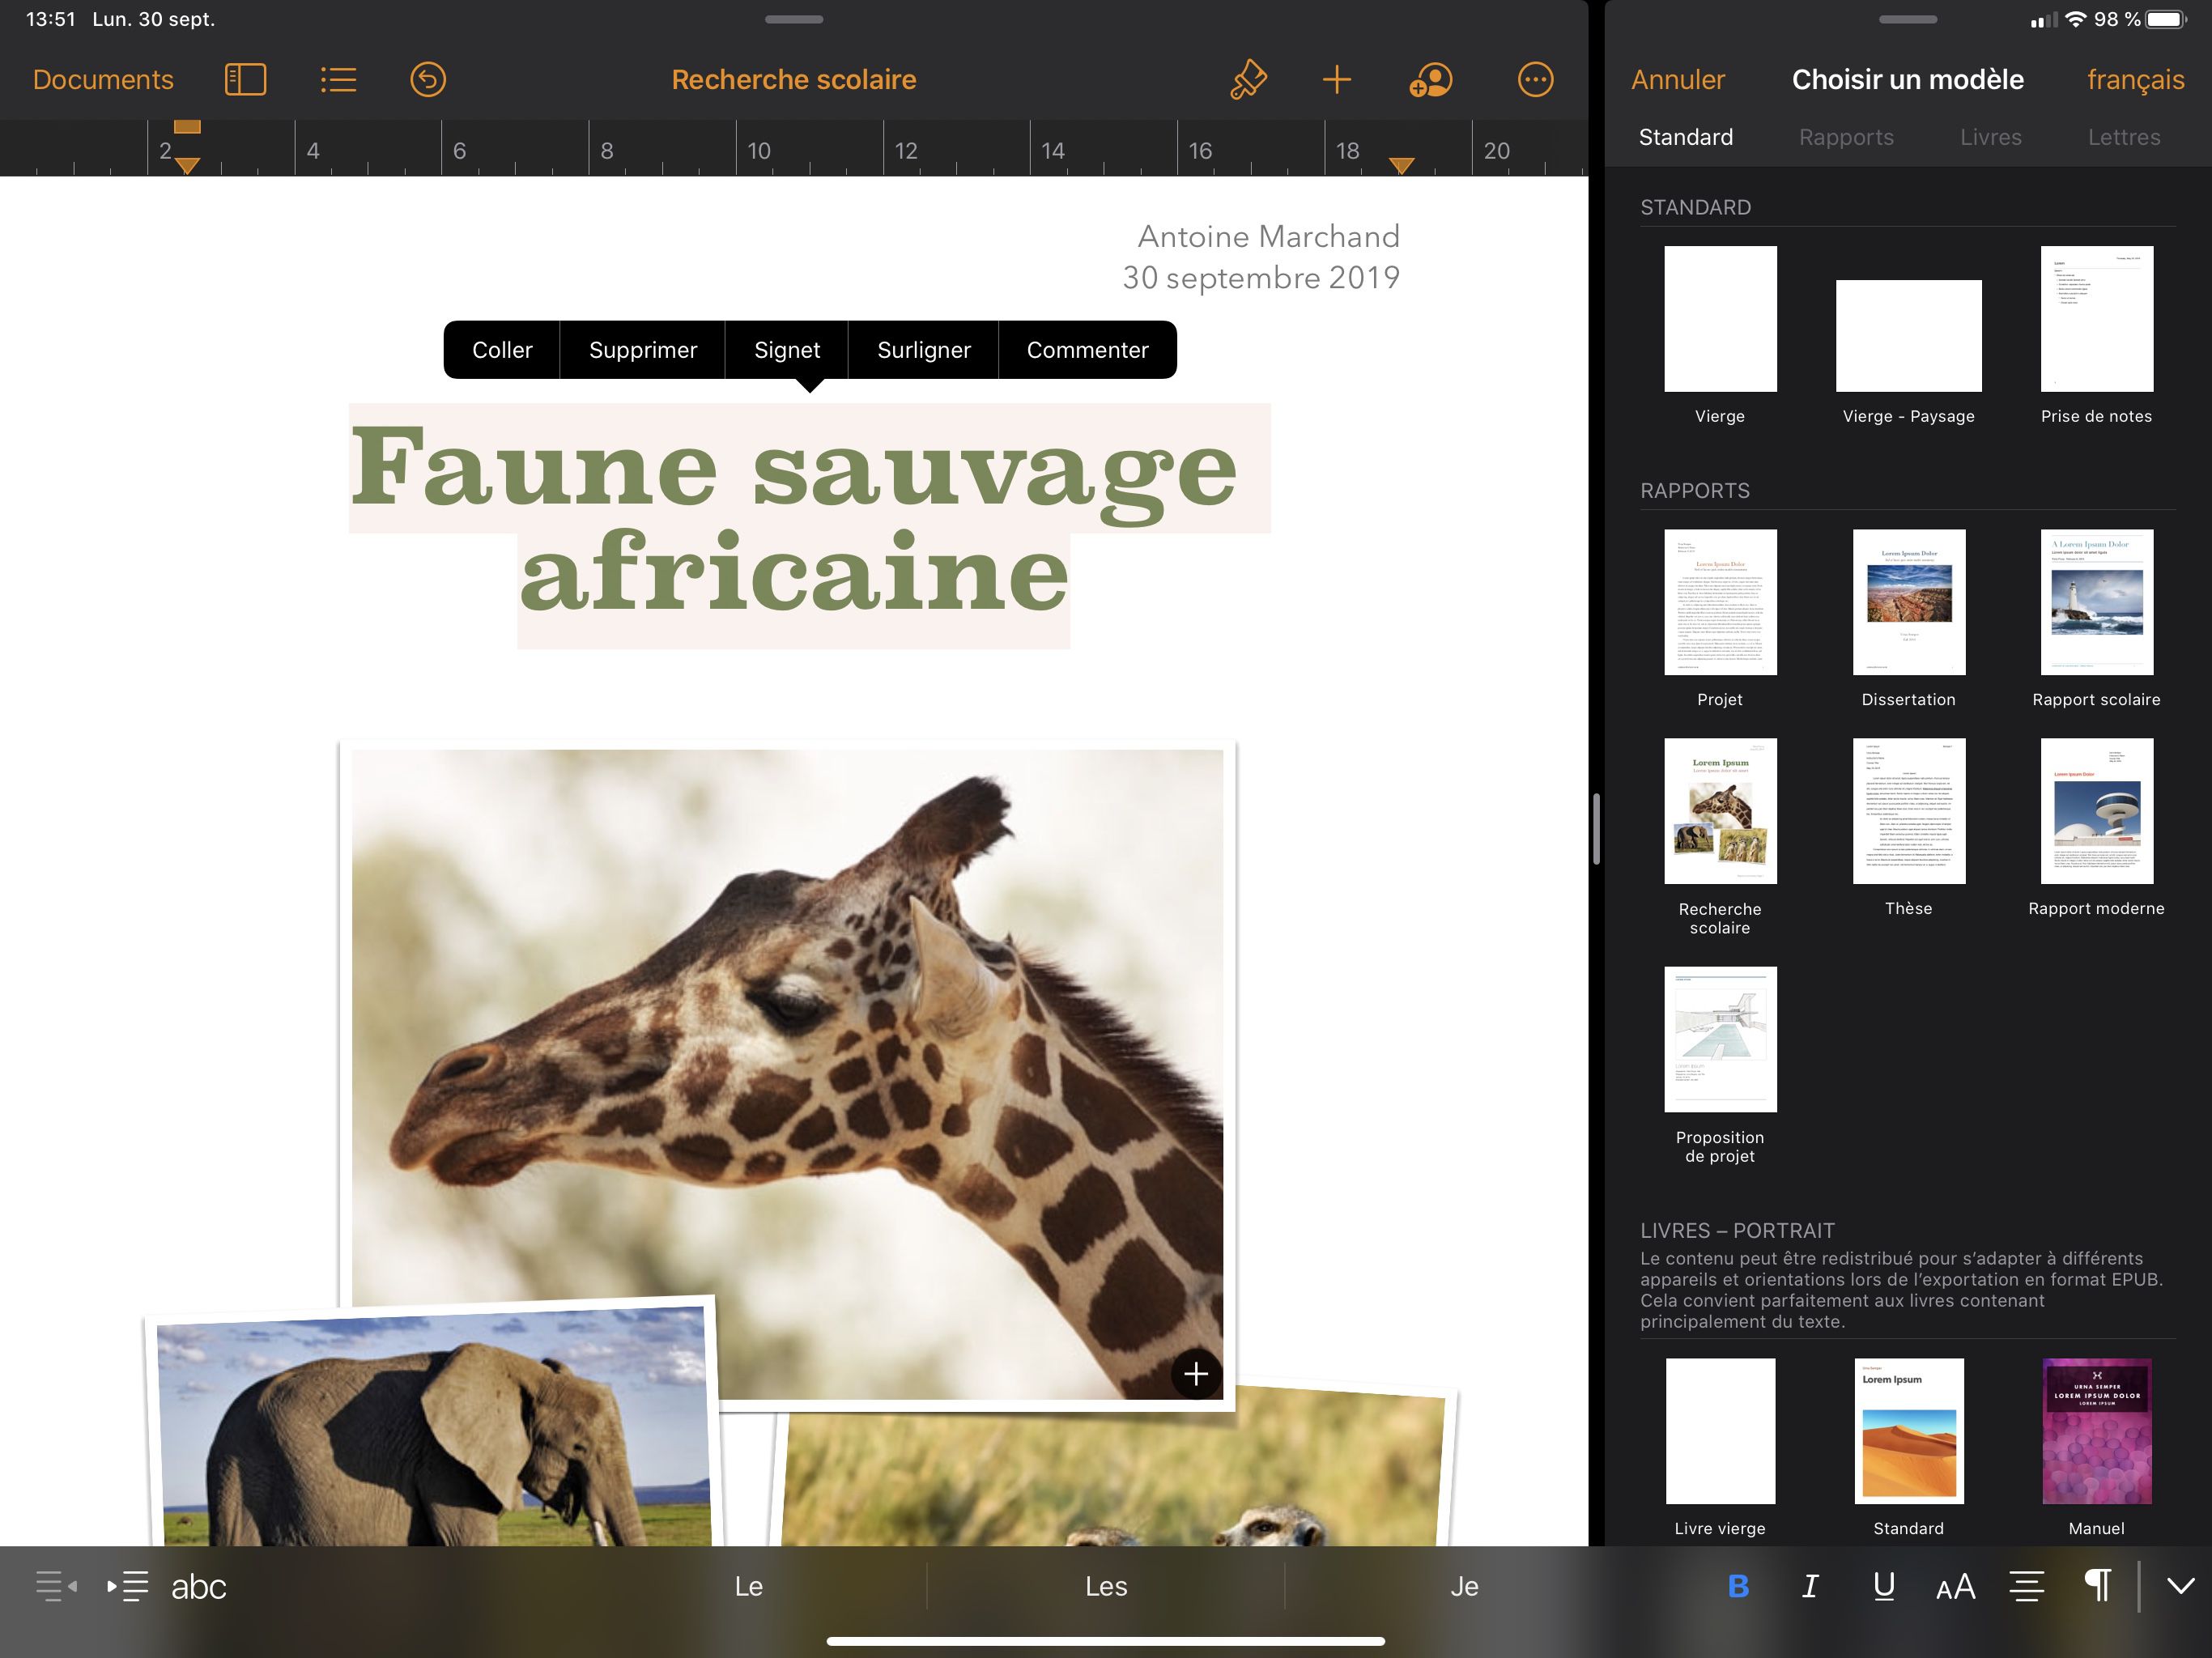
Task: Tap français to change template language
Action: pyautogui.click(x=2135, y=79)
